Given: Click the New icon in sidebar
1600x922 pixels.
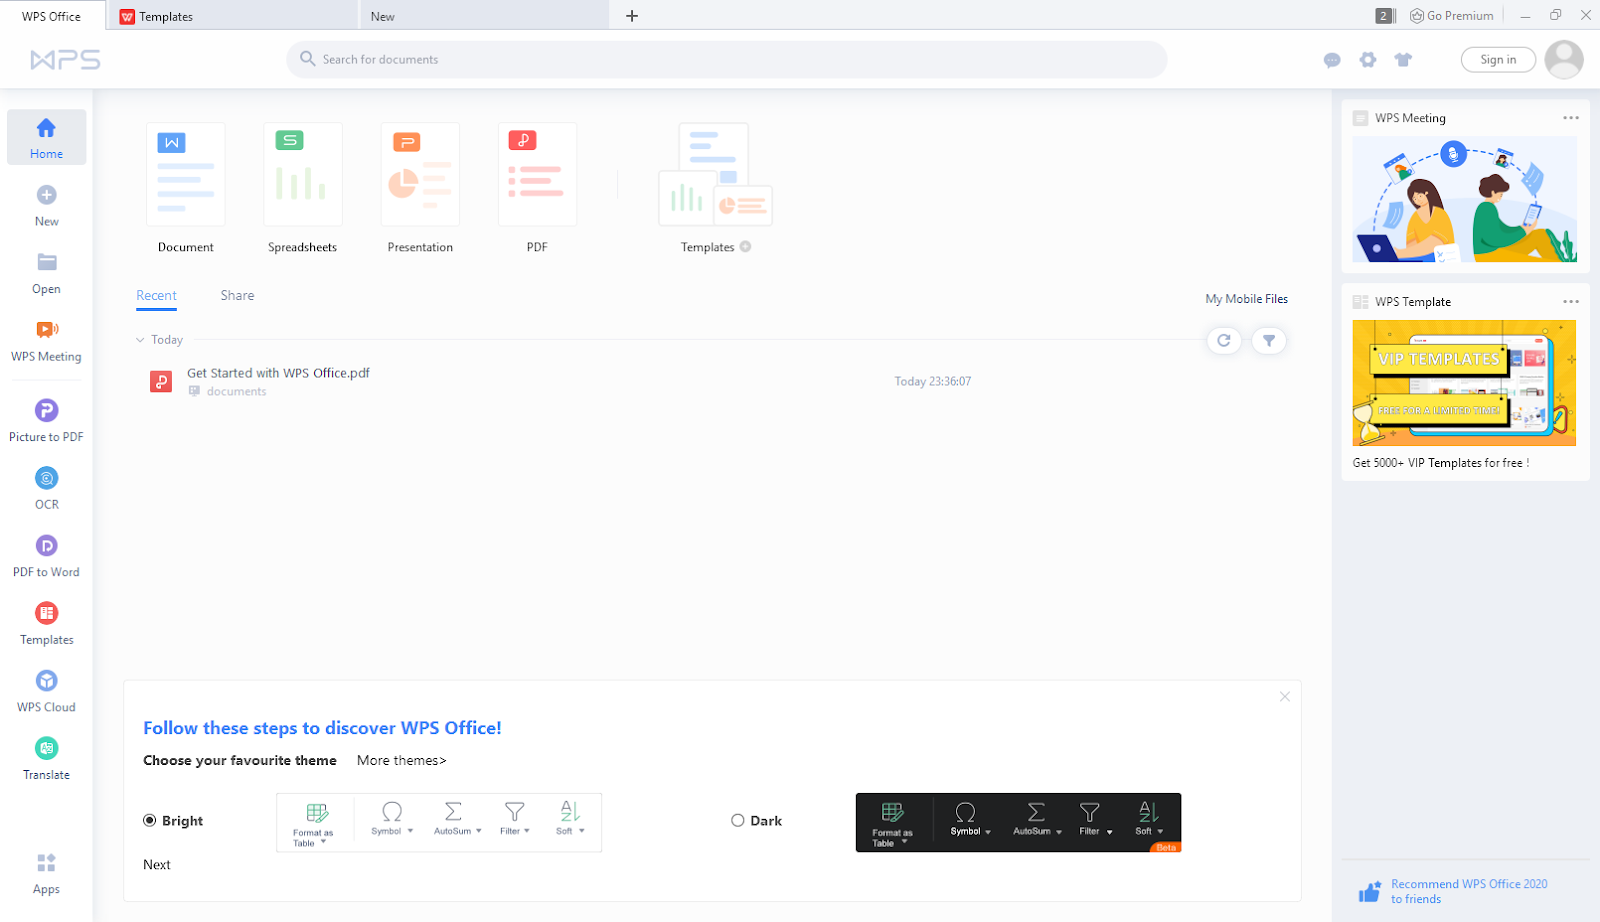Looking at the screenshot, I should 47,195.
